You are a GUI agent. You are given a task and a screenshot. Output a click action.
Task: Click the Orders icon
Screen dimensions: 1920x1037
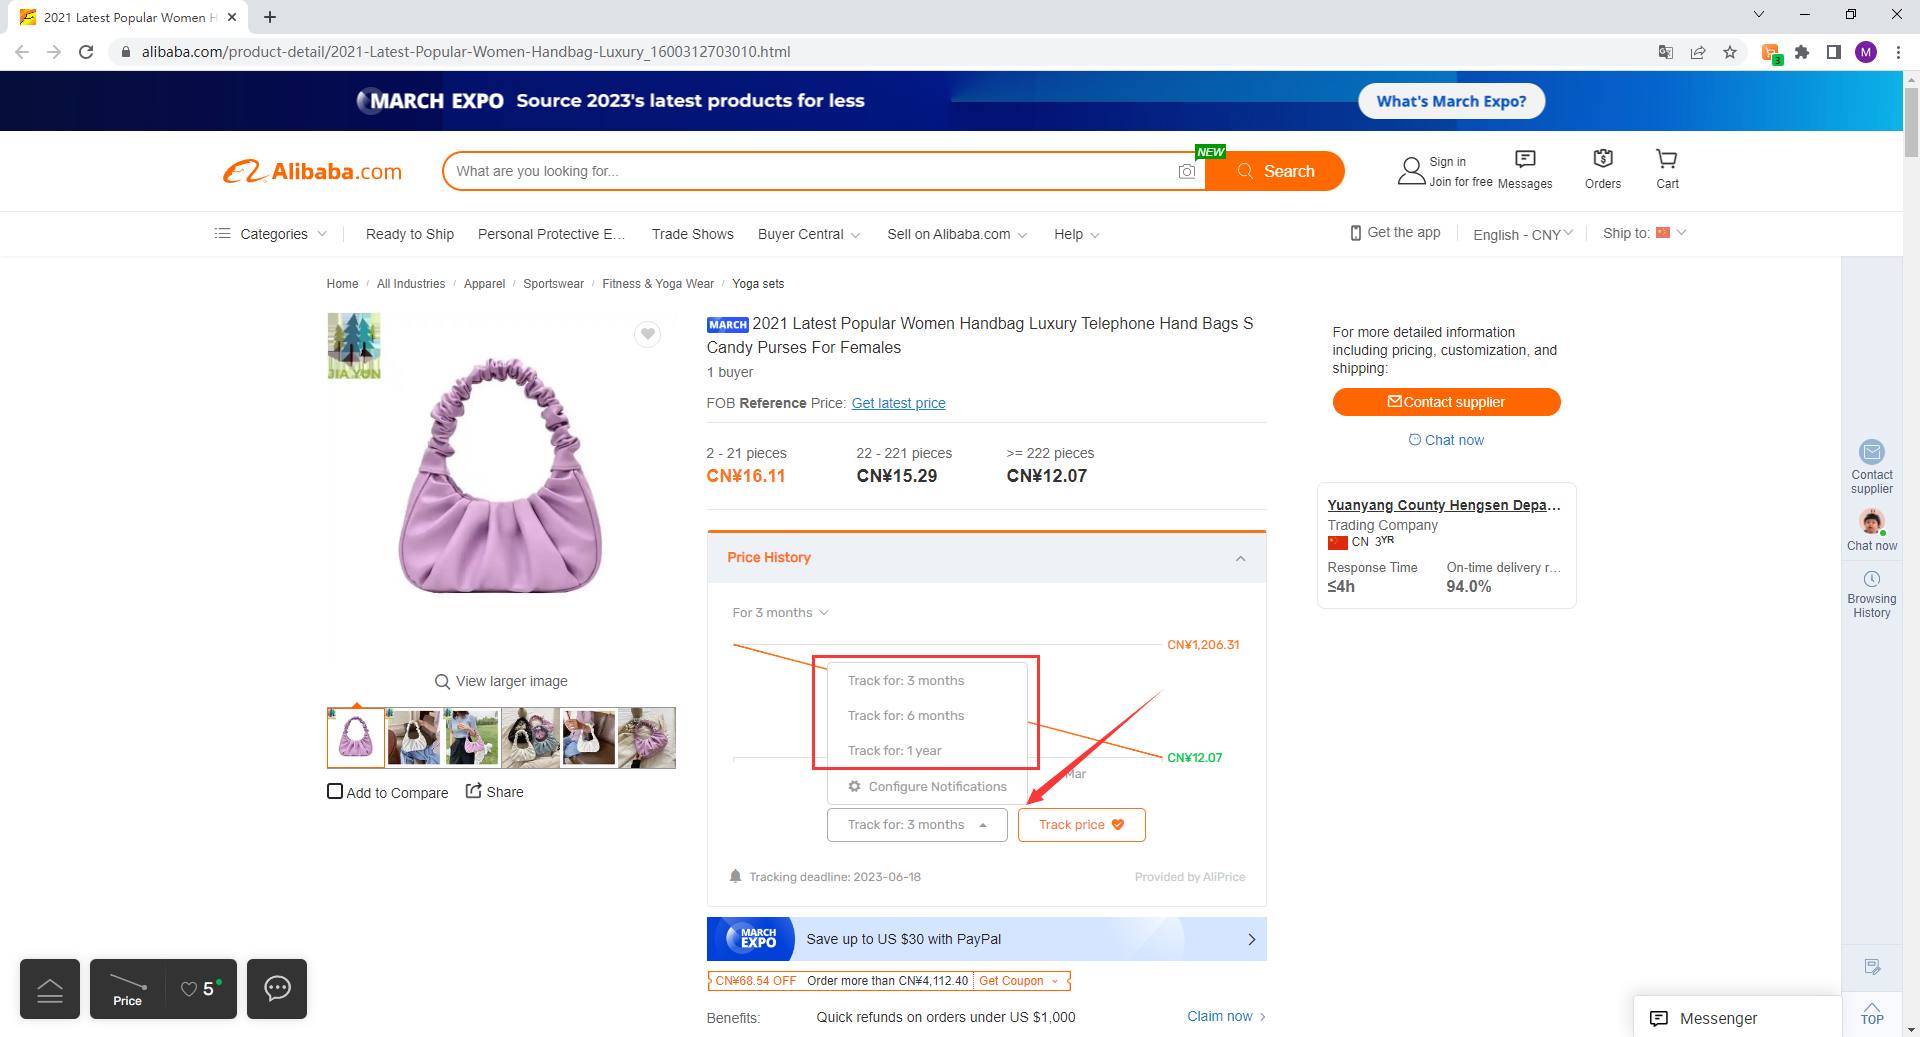coord(1603,169)
